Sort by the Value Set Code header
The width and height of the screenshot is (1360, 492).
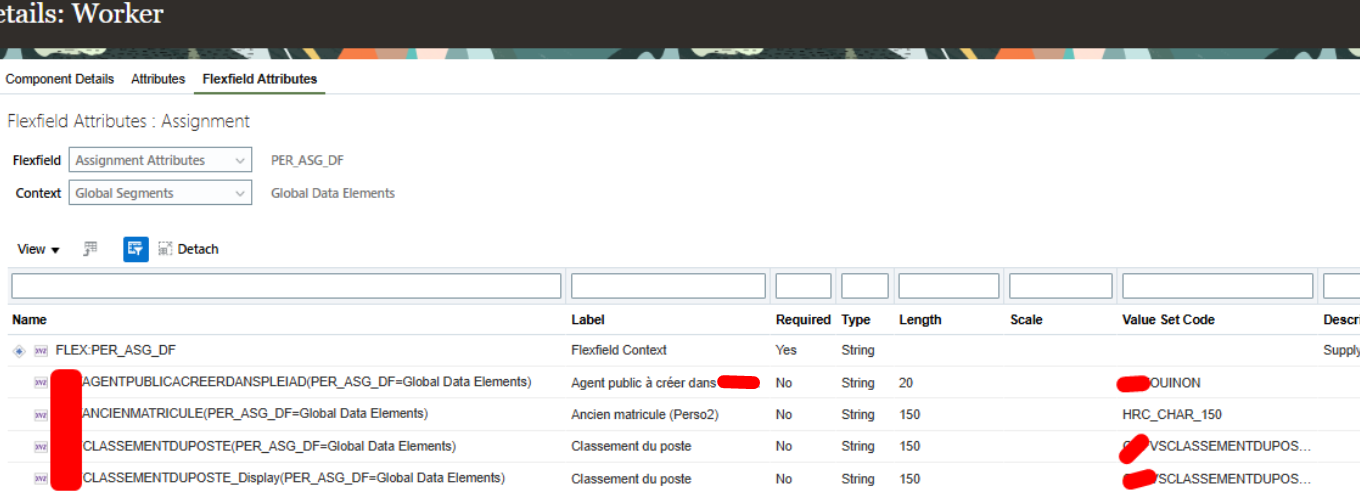[x=1169, y=320]
